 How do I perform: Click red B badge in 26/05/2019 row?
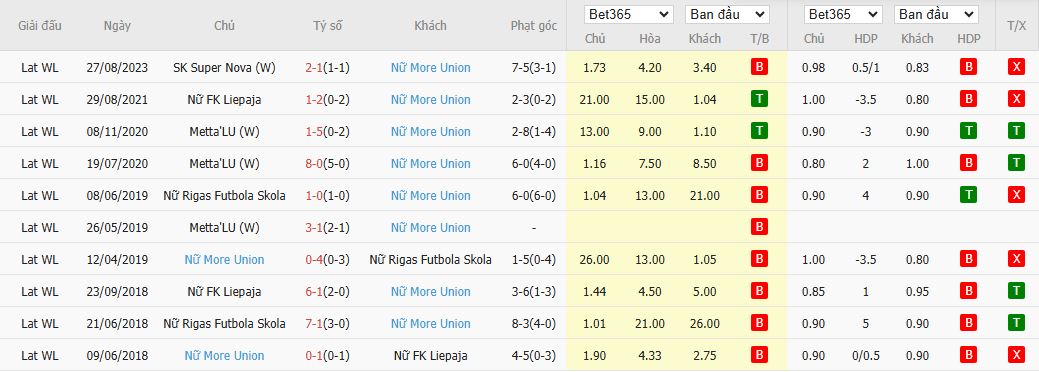(x=759, y=227)
